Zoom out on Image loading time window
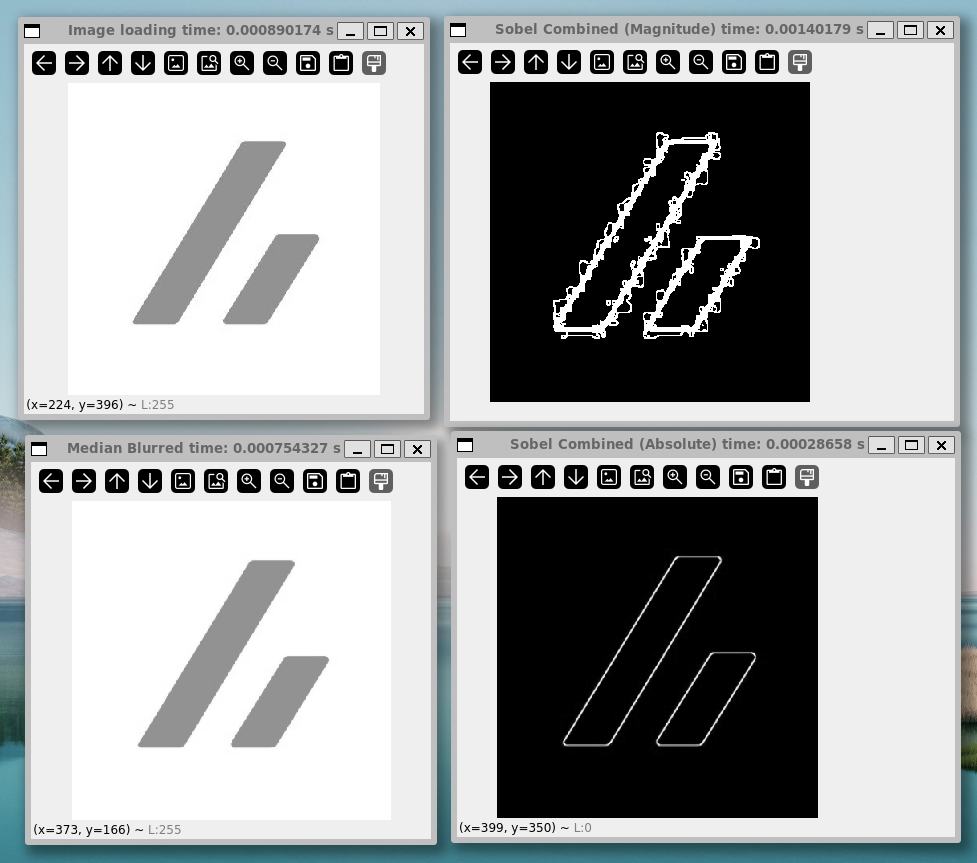The image size is (977, 863). click(x=275, y=63)
